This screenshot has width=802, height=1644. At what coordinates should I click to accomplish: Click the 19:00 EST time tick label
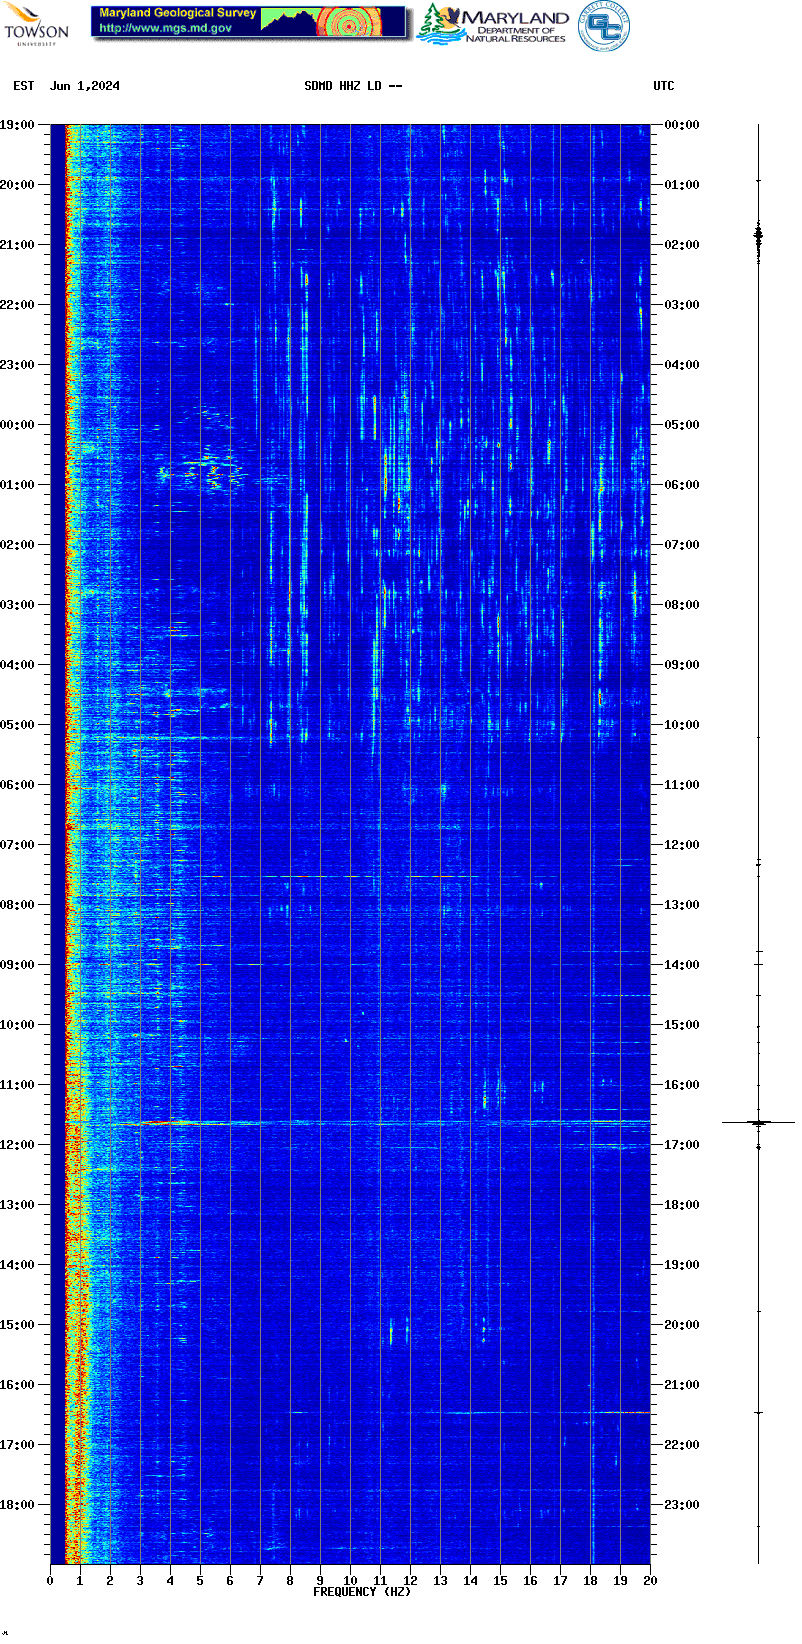pyautogui.click(x=18, y=125)
